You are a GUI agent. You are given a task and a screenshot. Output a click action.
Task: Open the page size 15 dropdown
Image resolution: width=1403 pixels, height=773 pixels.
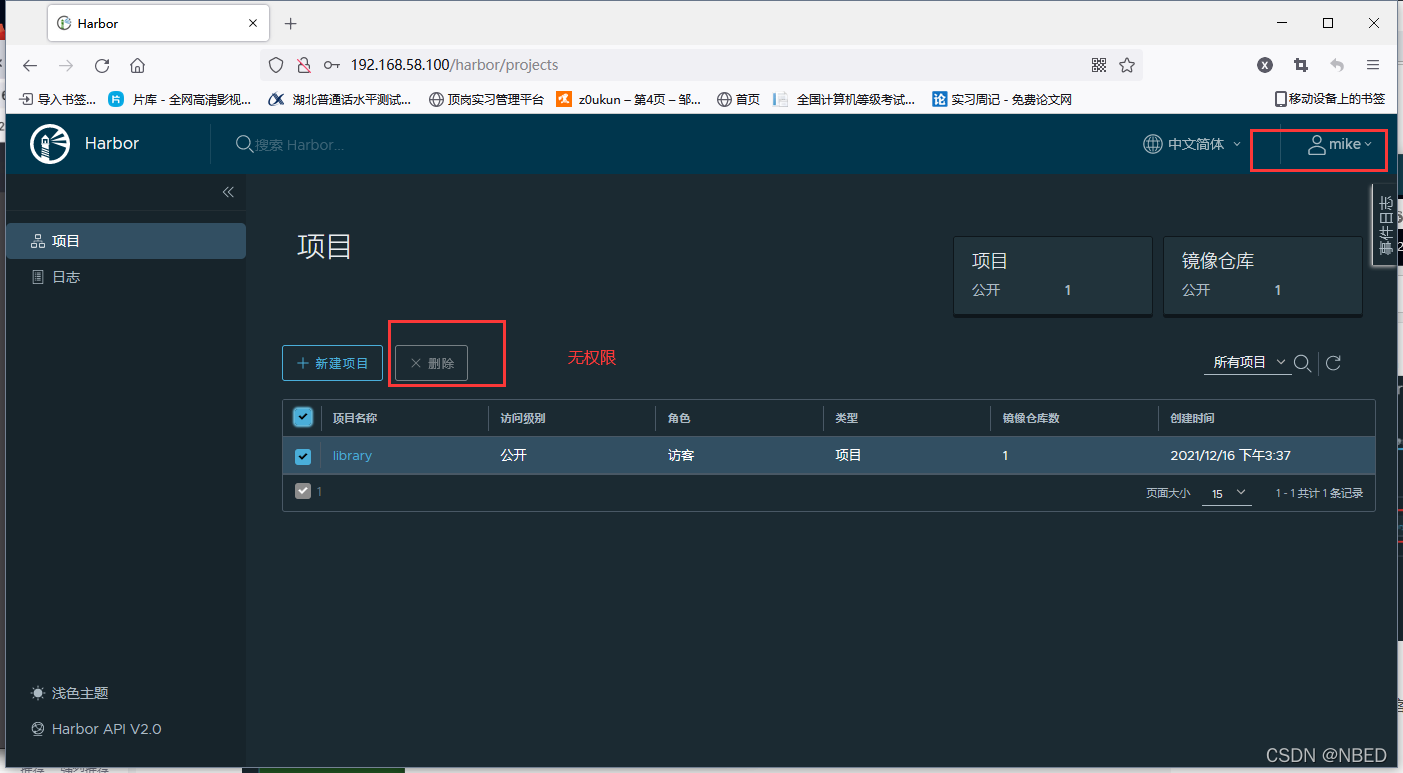1226,493
